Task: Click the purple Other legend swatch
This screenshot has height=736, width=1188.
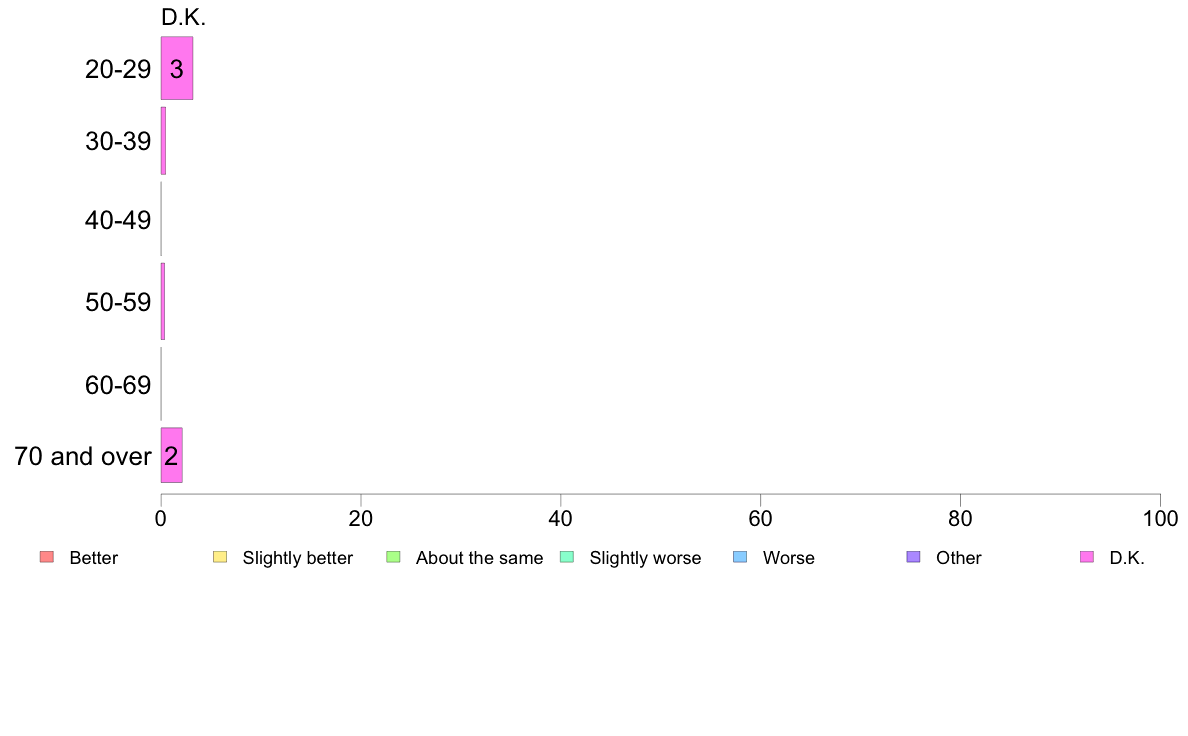Action: click(x=913, y=557)
